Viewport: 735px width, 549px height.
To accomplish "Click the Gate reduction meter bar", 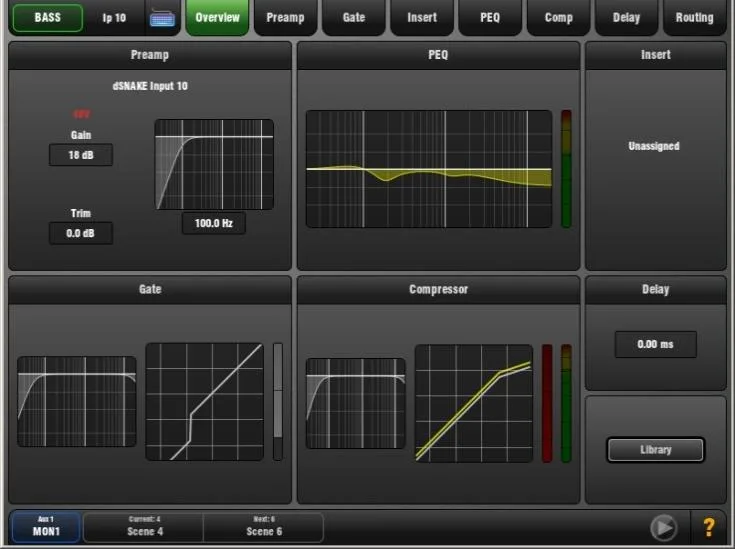I will click(x=278, y=402).
